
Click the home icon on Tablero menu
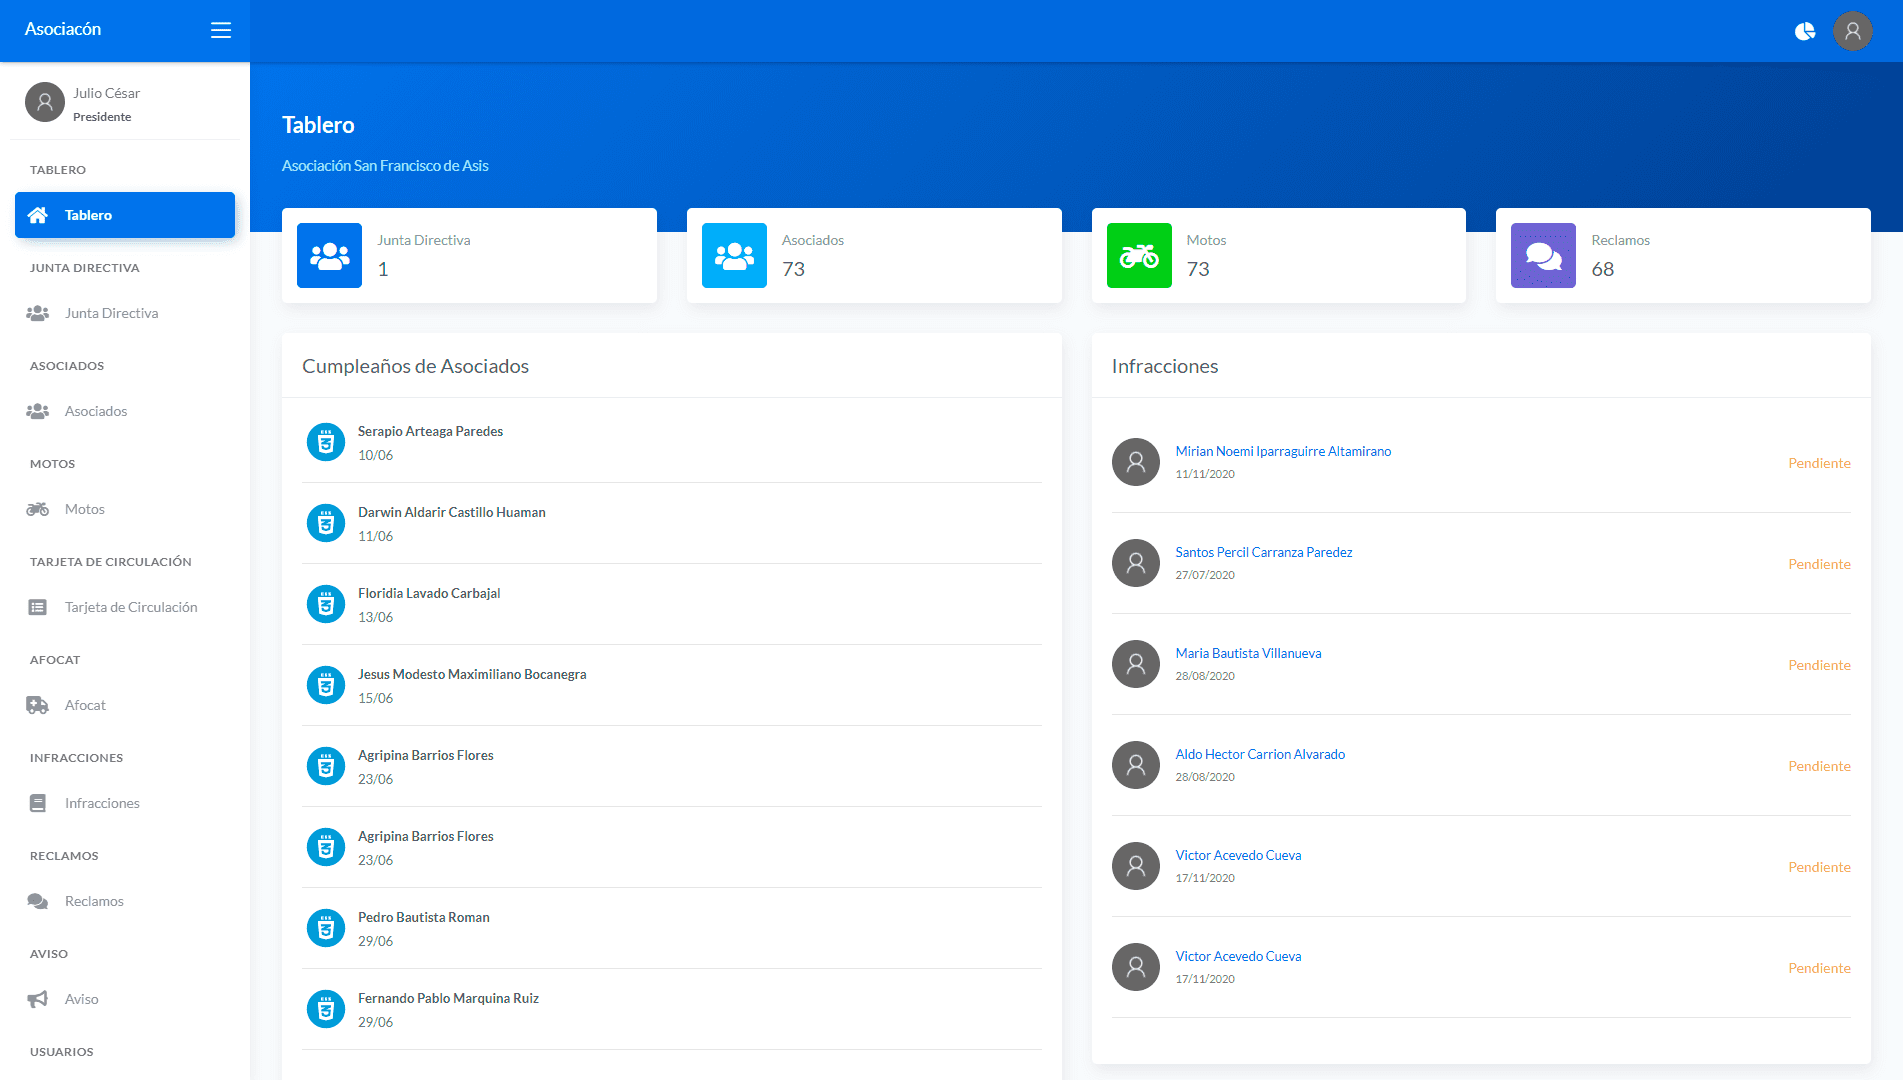tap(38, 215)
